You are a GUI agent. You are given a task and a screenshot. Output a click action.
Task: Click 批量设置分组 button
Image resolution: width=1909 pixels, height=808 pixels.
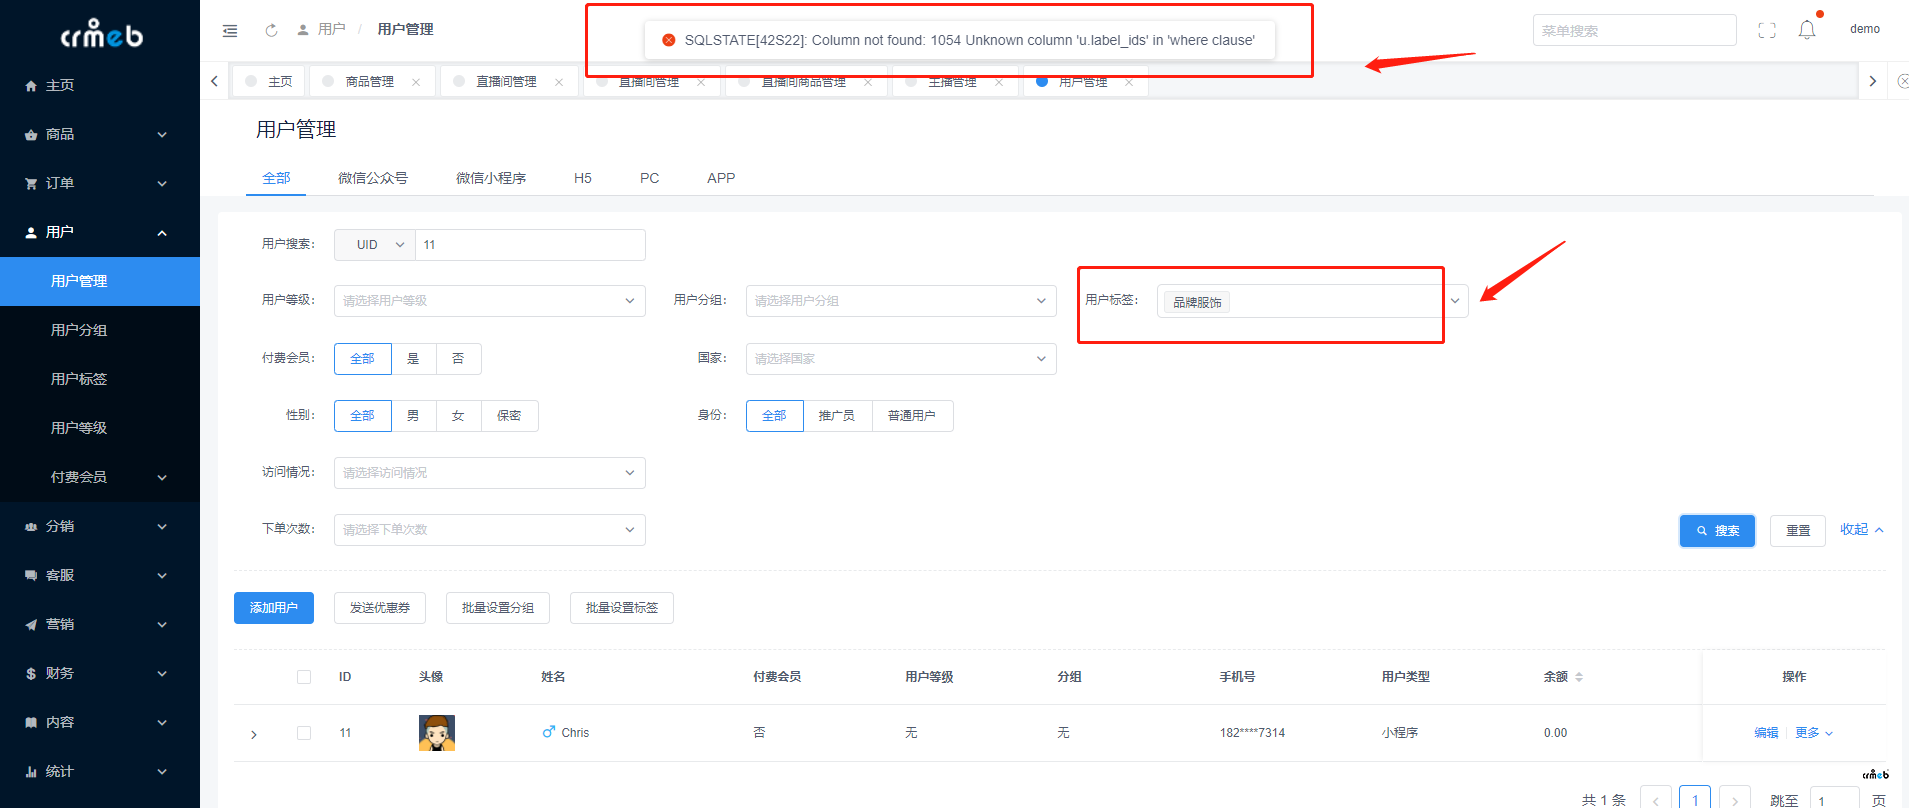pos(498,608)
